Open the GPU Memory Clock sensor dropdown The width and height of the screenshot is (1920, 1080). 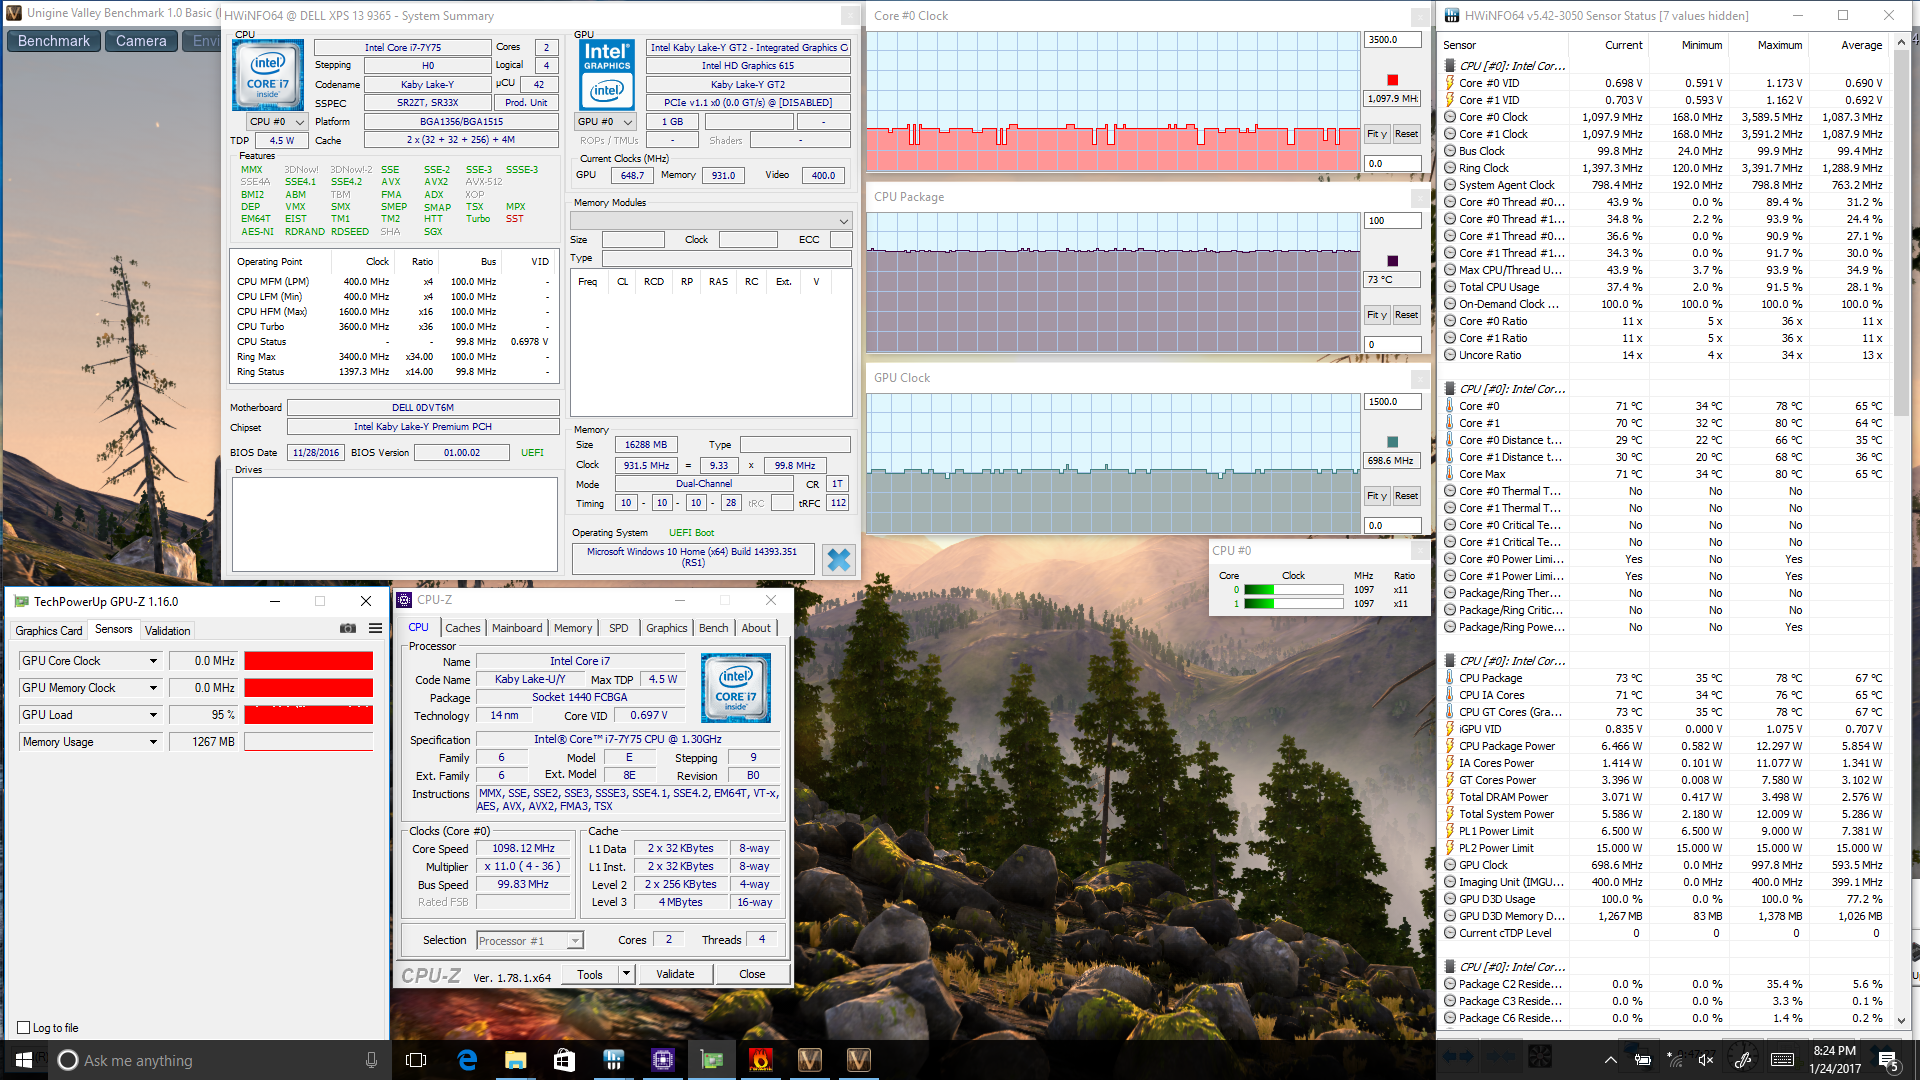click(x=153, y=688)
